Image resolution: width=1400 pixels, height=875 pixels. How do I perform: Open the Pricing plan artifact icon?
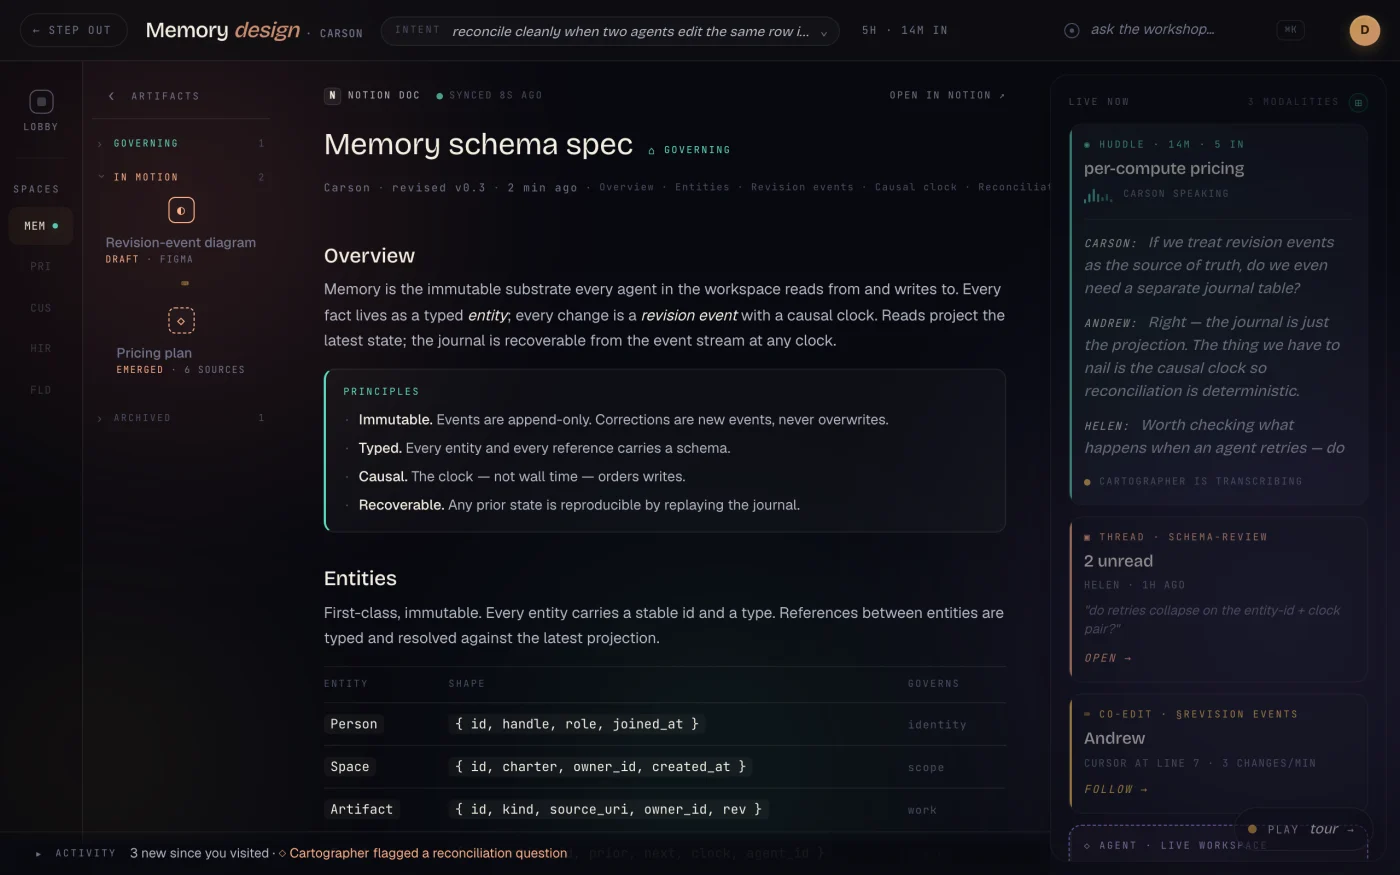181,321
